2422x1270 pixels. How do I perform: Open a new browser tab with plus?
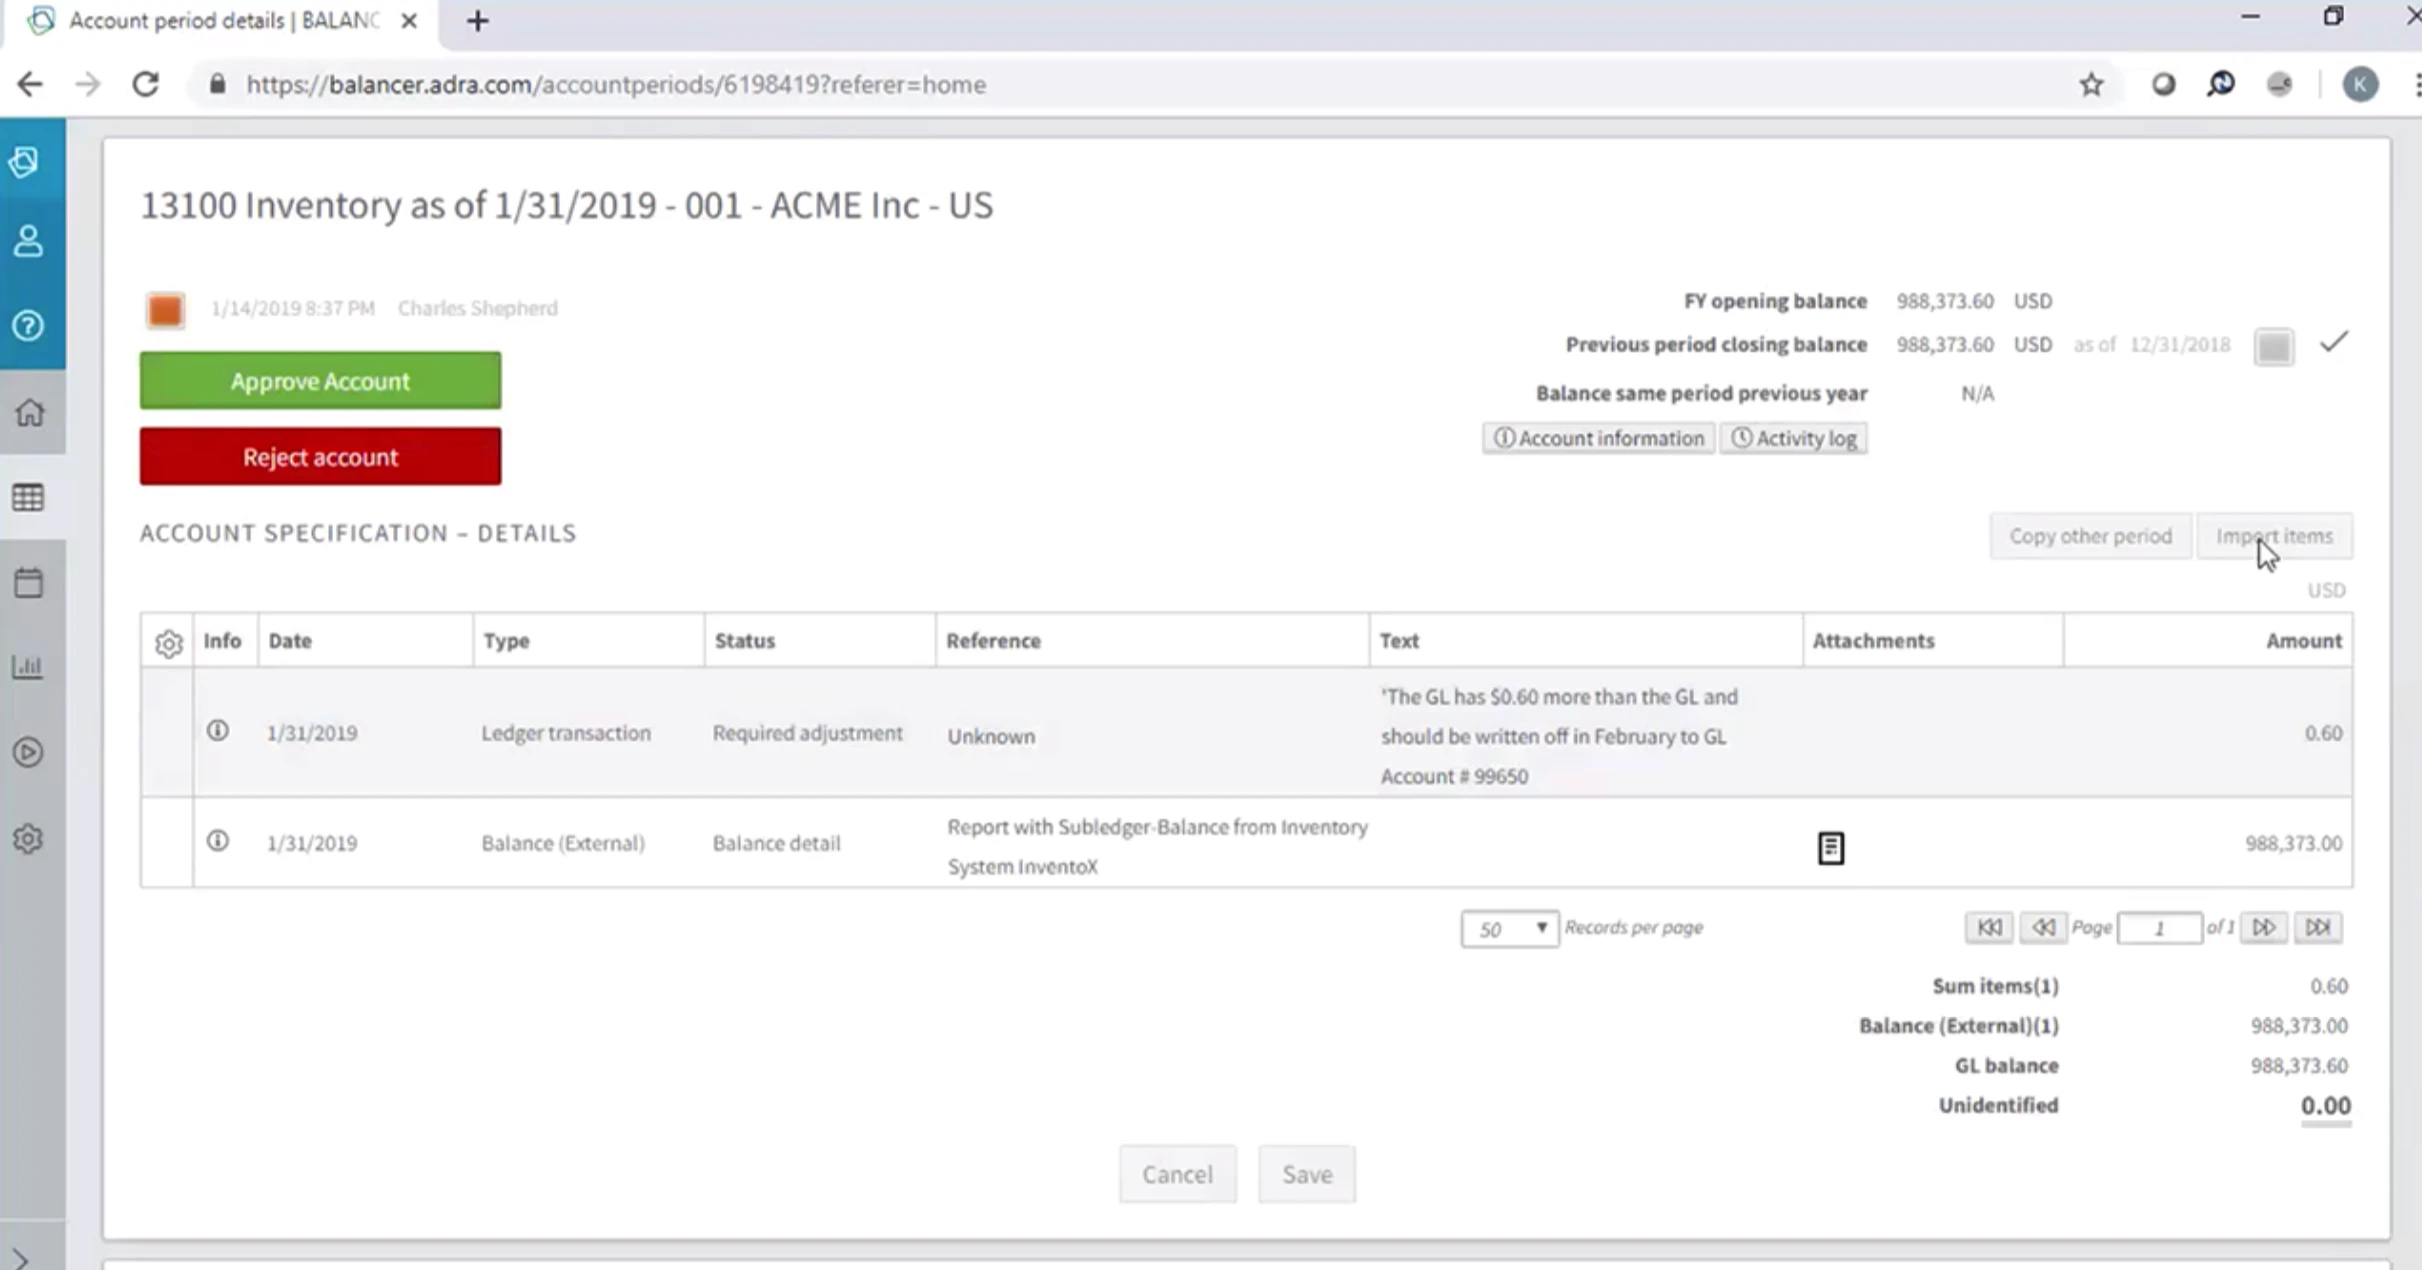point(478,21)
